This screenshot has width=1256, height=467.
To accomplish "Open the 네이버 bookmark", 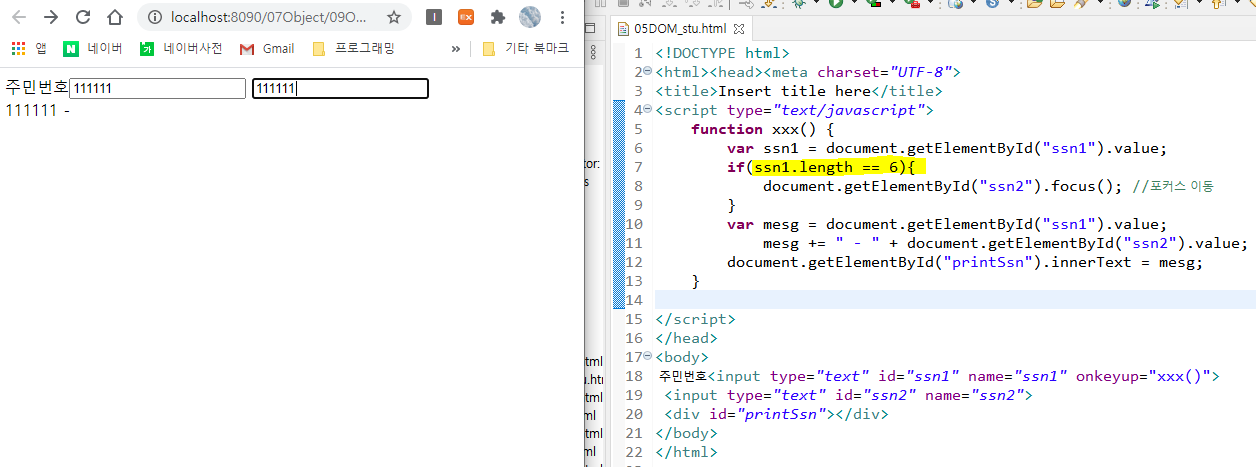I will point(92,48).
